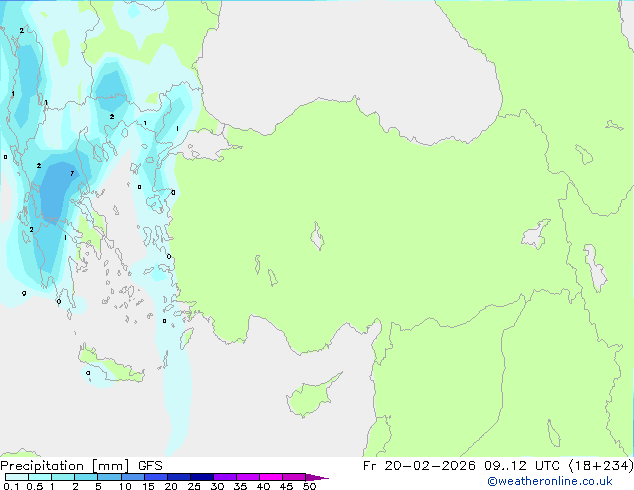Choose the 20–25 mm dark blue swatch
Image resolution: width=634 pixels, height=490 pixels.
point(178,477)
